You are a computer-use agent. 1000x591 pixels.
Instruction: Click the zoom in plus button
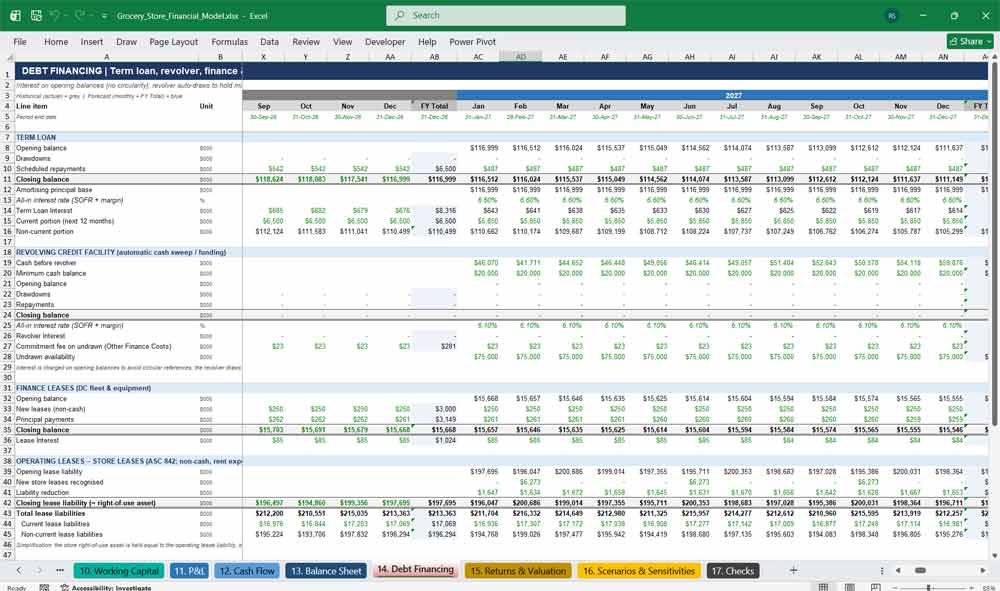pos(970,587)
